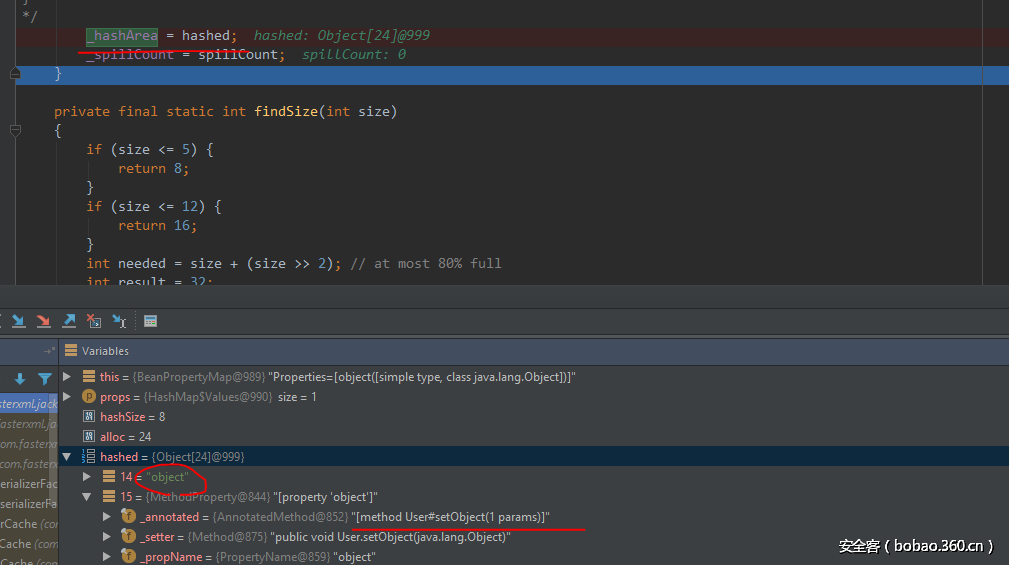This screenshot has width=1009, height=565.
Task: Expand array element 14 'object'
Action: point(87,477)
